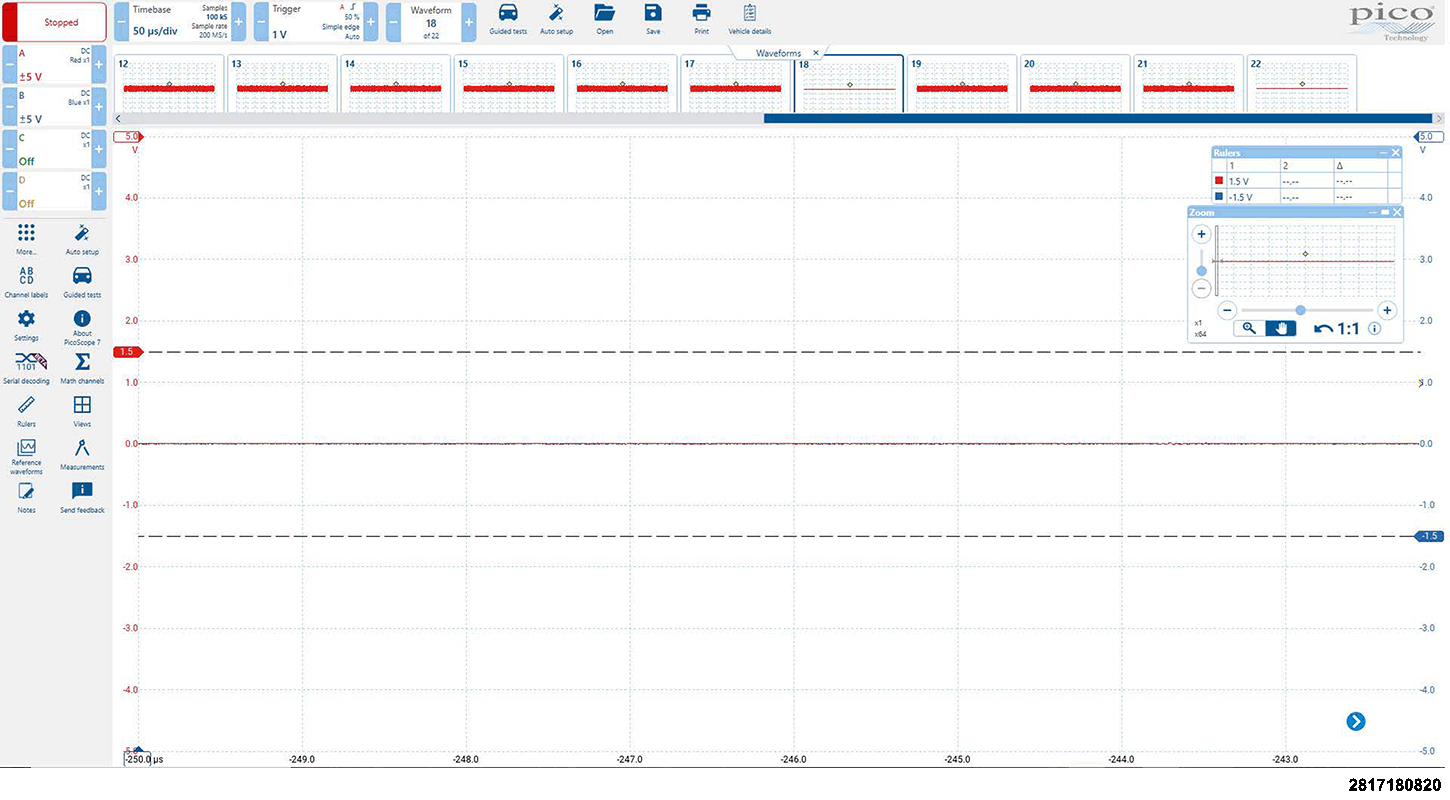
Task: Select the hand pan tool in Zoom panel
Action: [1280, 328]
